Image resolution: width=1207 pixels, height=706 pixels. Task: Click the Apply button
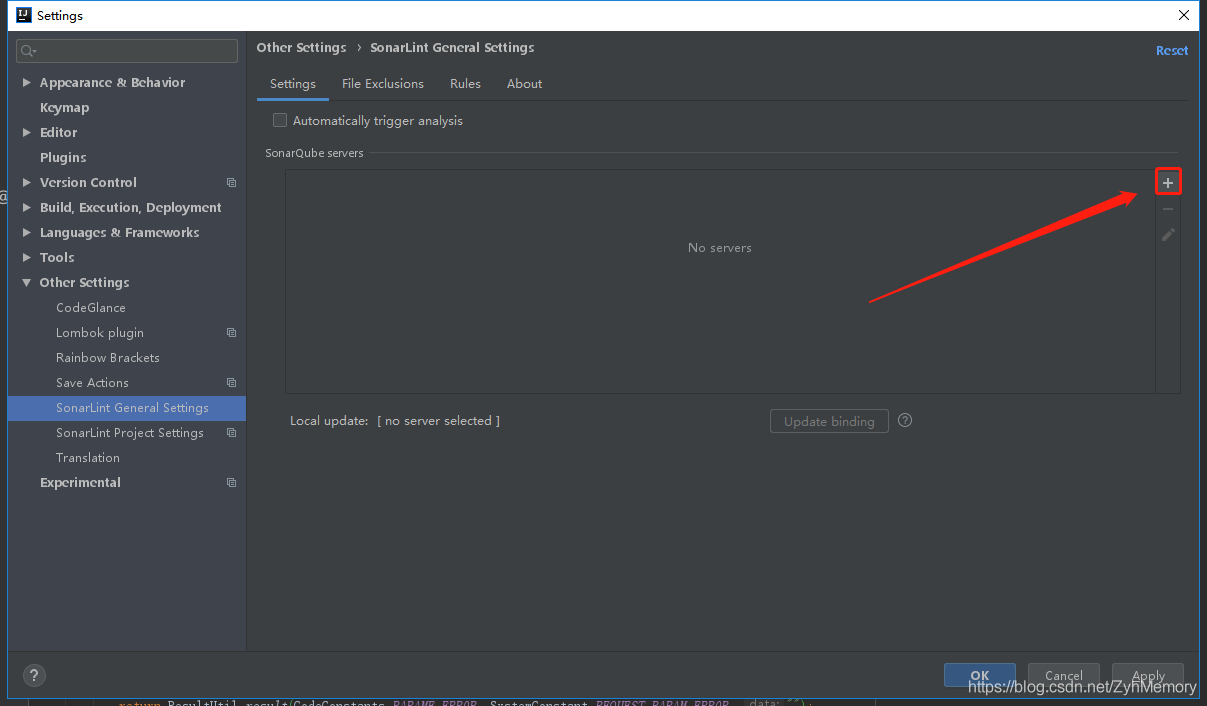pyautogui.click(x=1148, y=675)
